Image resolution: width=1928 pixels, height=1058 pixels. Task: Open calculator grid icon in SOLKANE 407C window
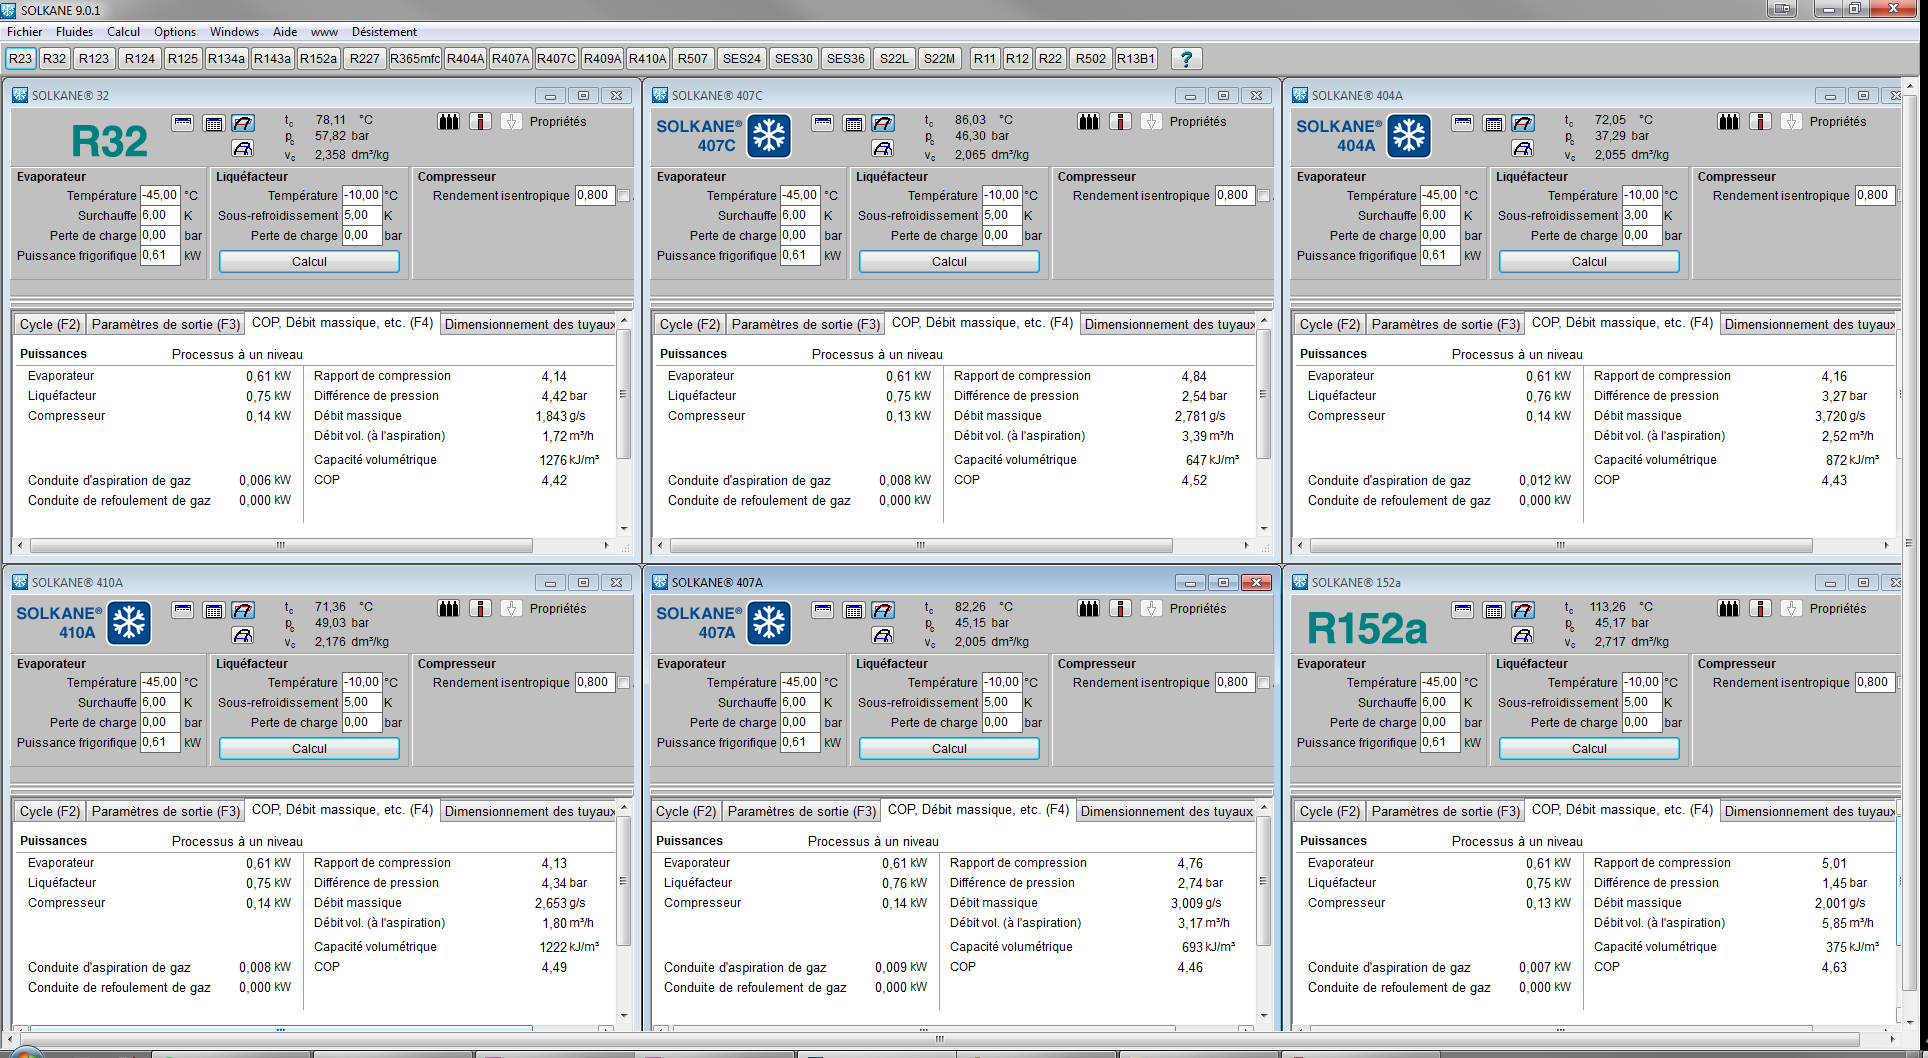853,123
